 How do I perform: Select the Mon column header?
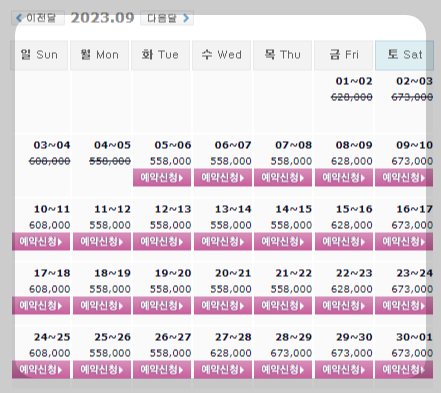point(99,55)
